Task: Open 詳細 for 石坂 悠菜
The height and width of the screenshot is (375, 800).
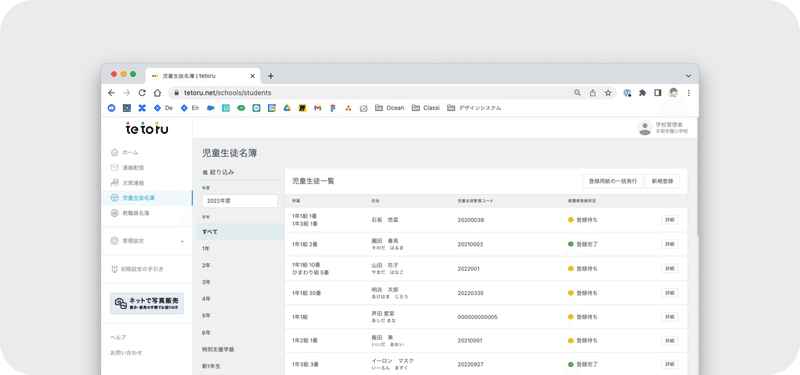Action: [670, 220]
